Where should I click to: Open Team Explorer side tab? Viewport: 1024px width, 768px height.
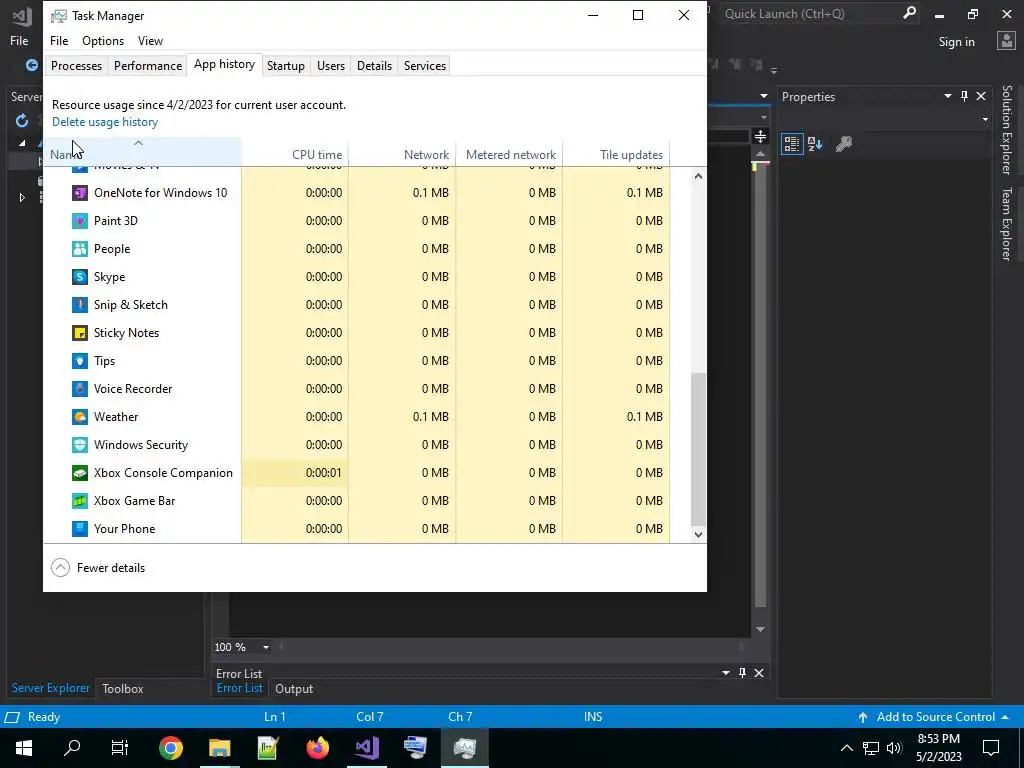click(x=1007, y=224)
